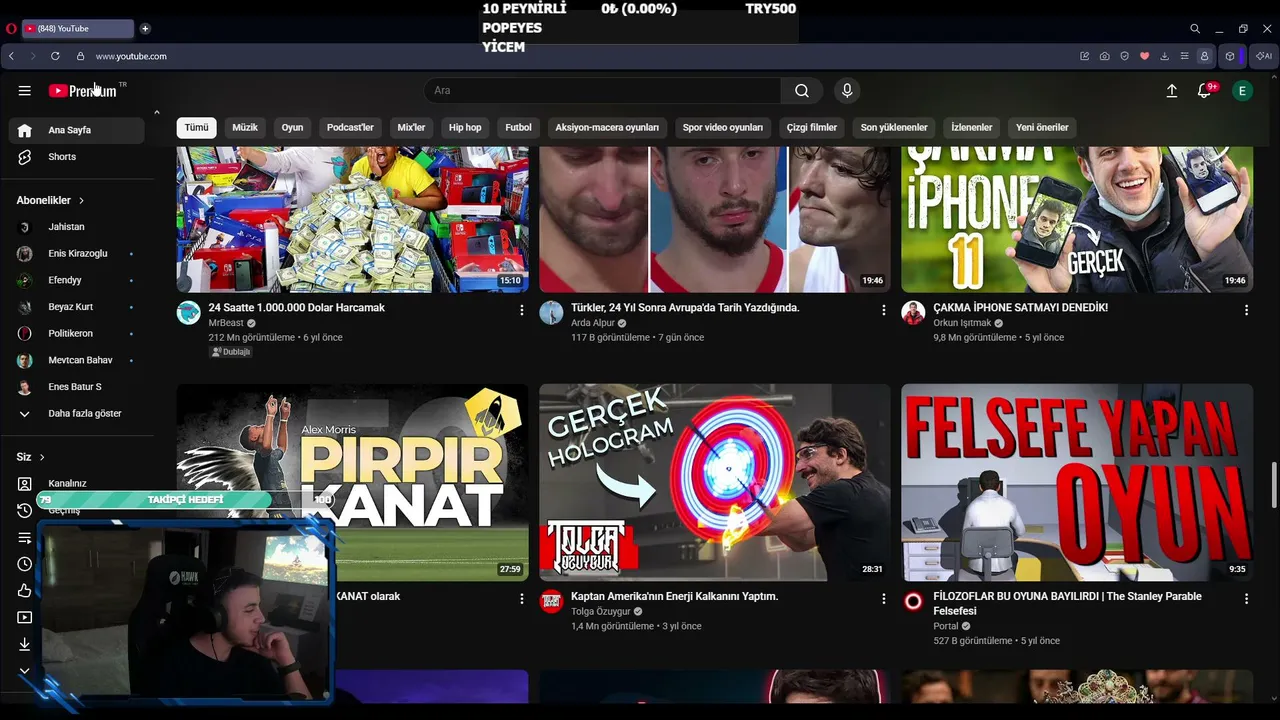Switch to the "(848) YouTube" browser tab
The width and height of the screenshot is (1280, 720).
[76, 29]
